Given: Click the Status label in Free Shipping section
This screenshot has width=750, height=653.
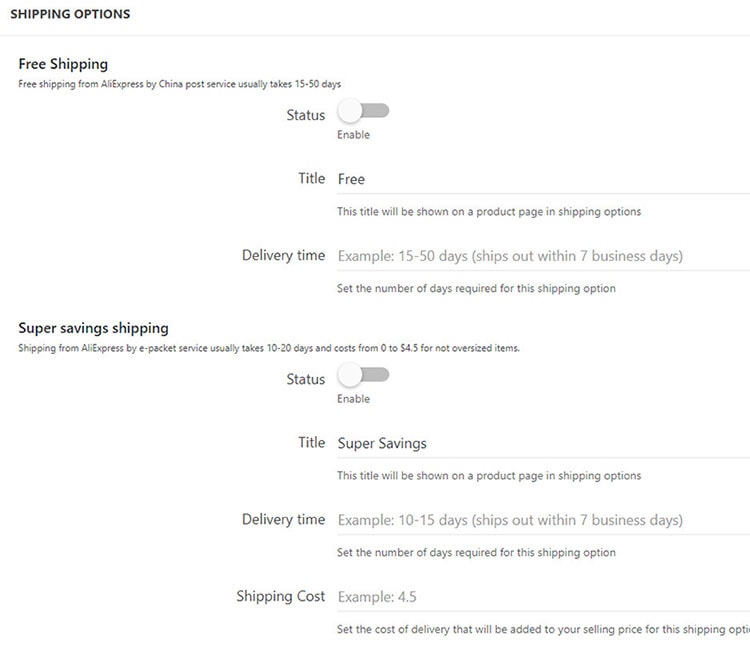Looking at the screenshot, I should 305,115.
